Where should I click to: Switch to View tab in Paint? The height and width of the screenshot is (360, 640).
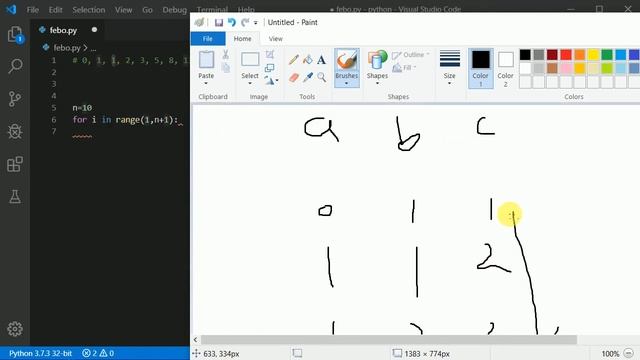pos(276,39)
